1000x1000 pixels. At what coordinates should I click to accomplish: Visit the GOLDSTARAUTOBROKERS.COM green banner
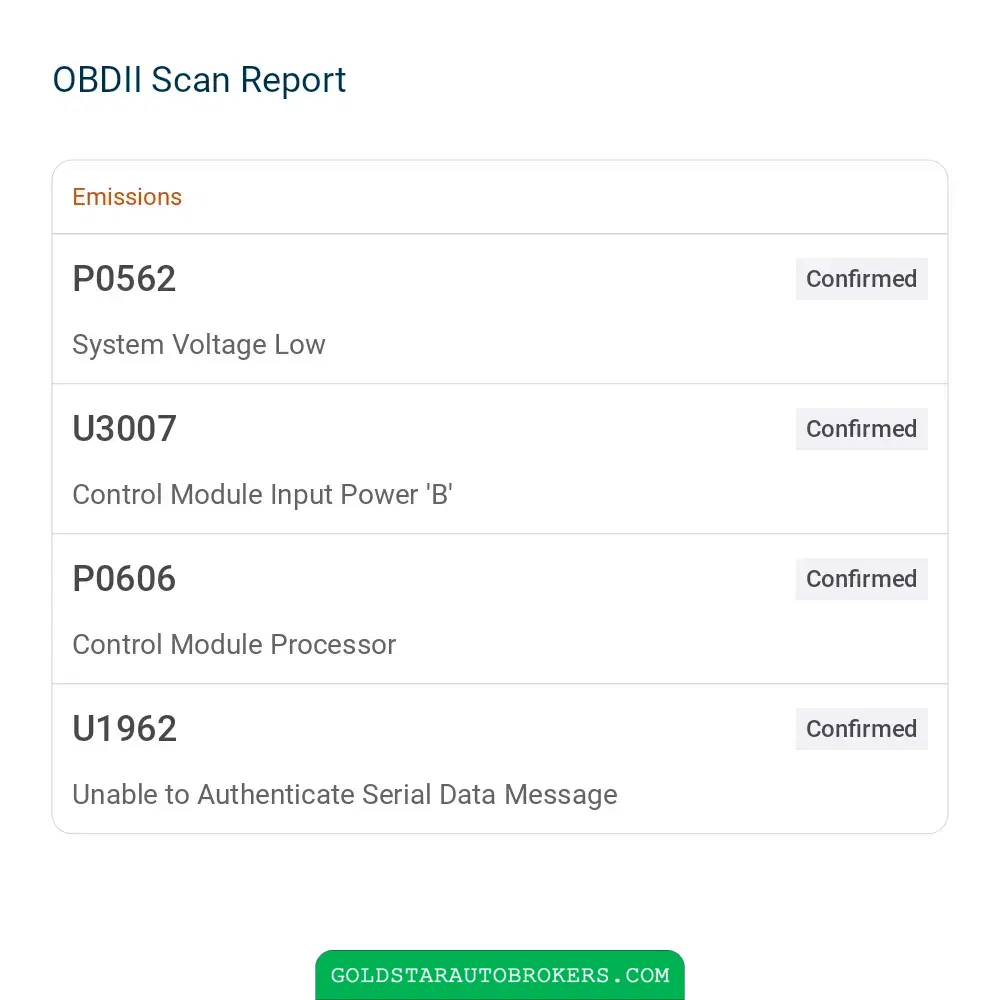pyautogui.click(x=500, y=974)
